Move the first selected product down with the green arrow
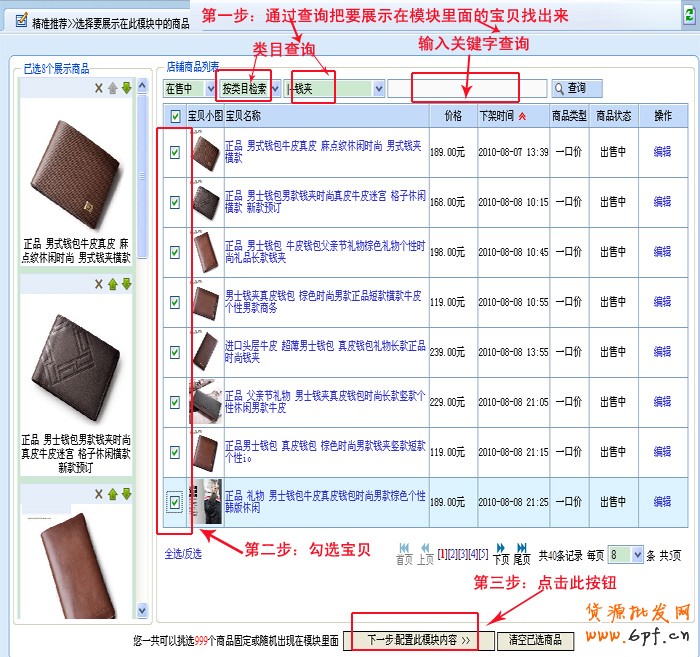This screenshot has width=700, height=657. coord(127,89)
